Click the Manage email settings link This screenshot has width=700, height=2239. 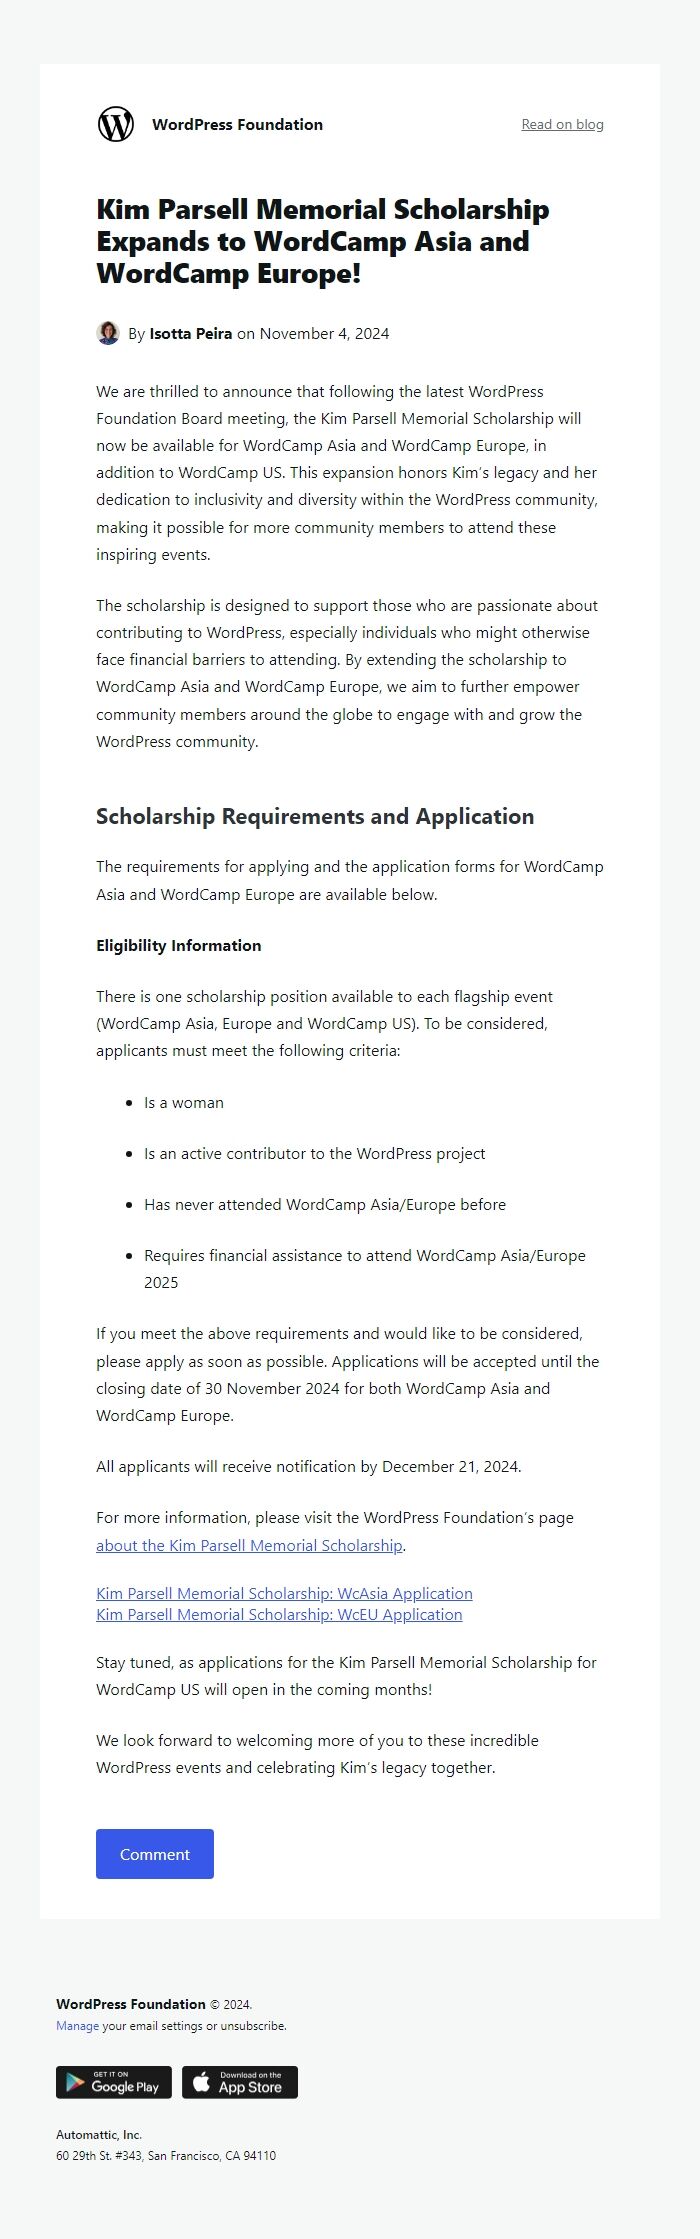click(x=77, y=2026)
